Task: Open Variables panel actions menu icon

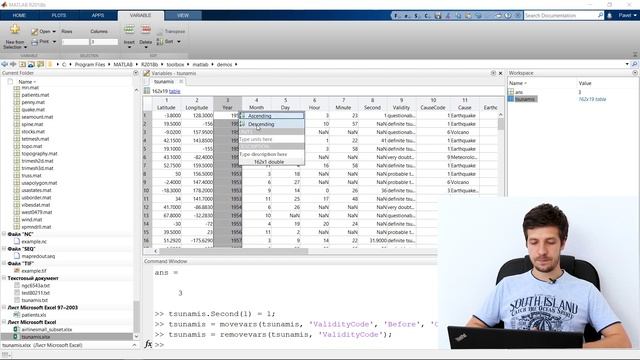Action: click(x=493, y=73)
